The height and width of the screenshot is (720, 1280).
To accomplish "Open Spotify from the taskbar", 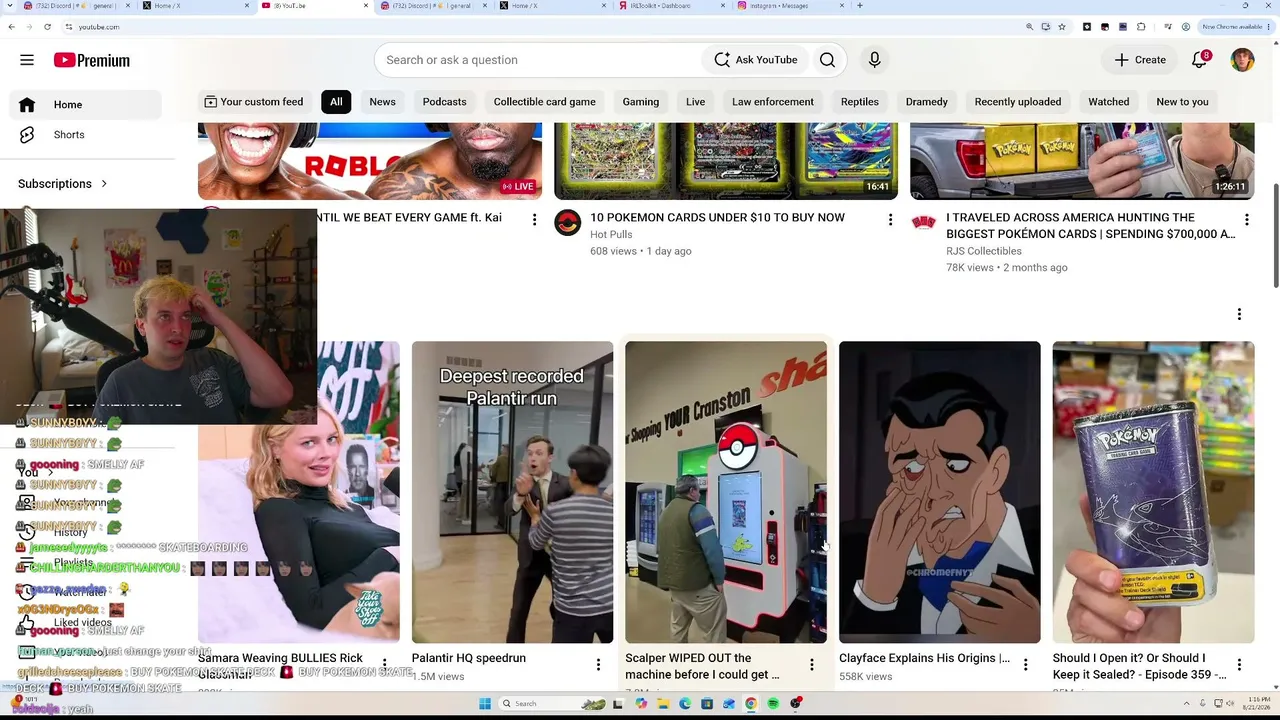I will (x=773, y=704).
